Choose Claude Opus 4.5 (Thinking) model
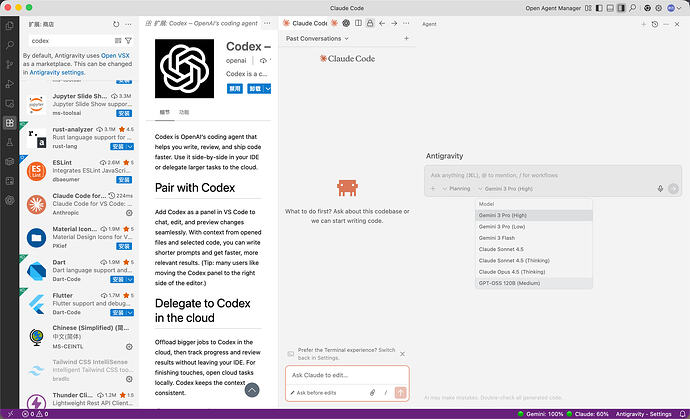Image resolution: width=690 pixels, height=419 pixels. (534, 272)
